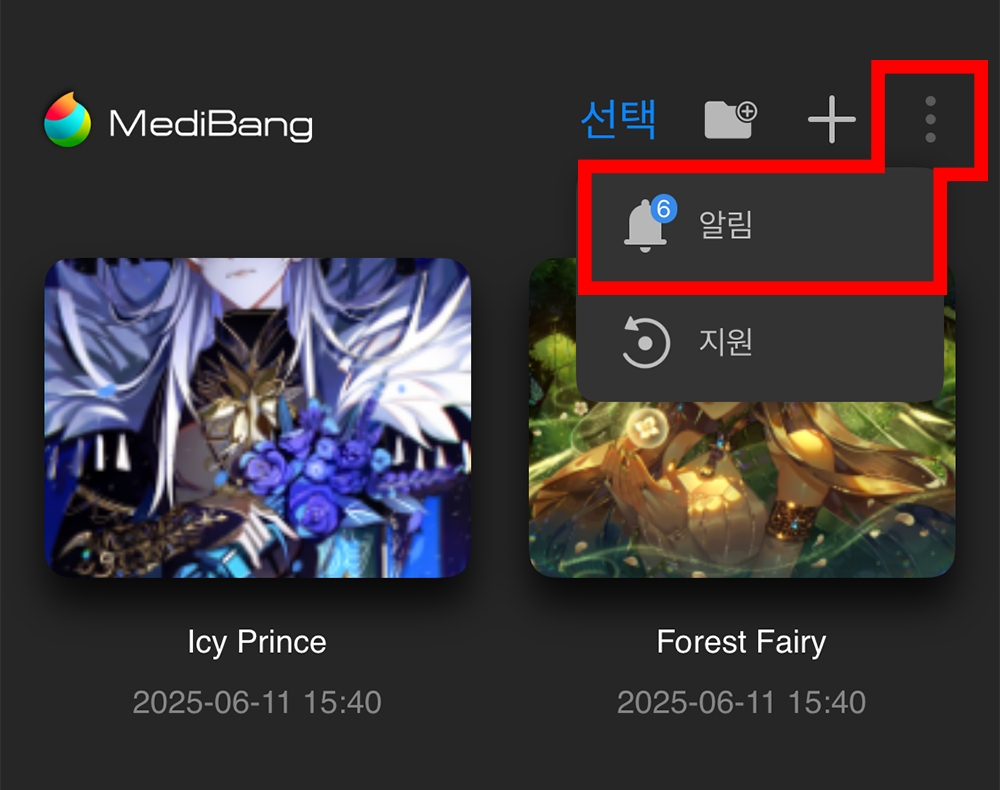Click the blue notification badge showing 6
The image size is (1000, 790).
click(663, 208)
